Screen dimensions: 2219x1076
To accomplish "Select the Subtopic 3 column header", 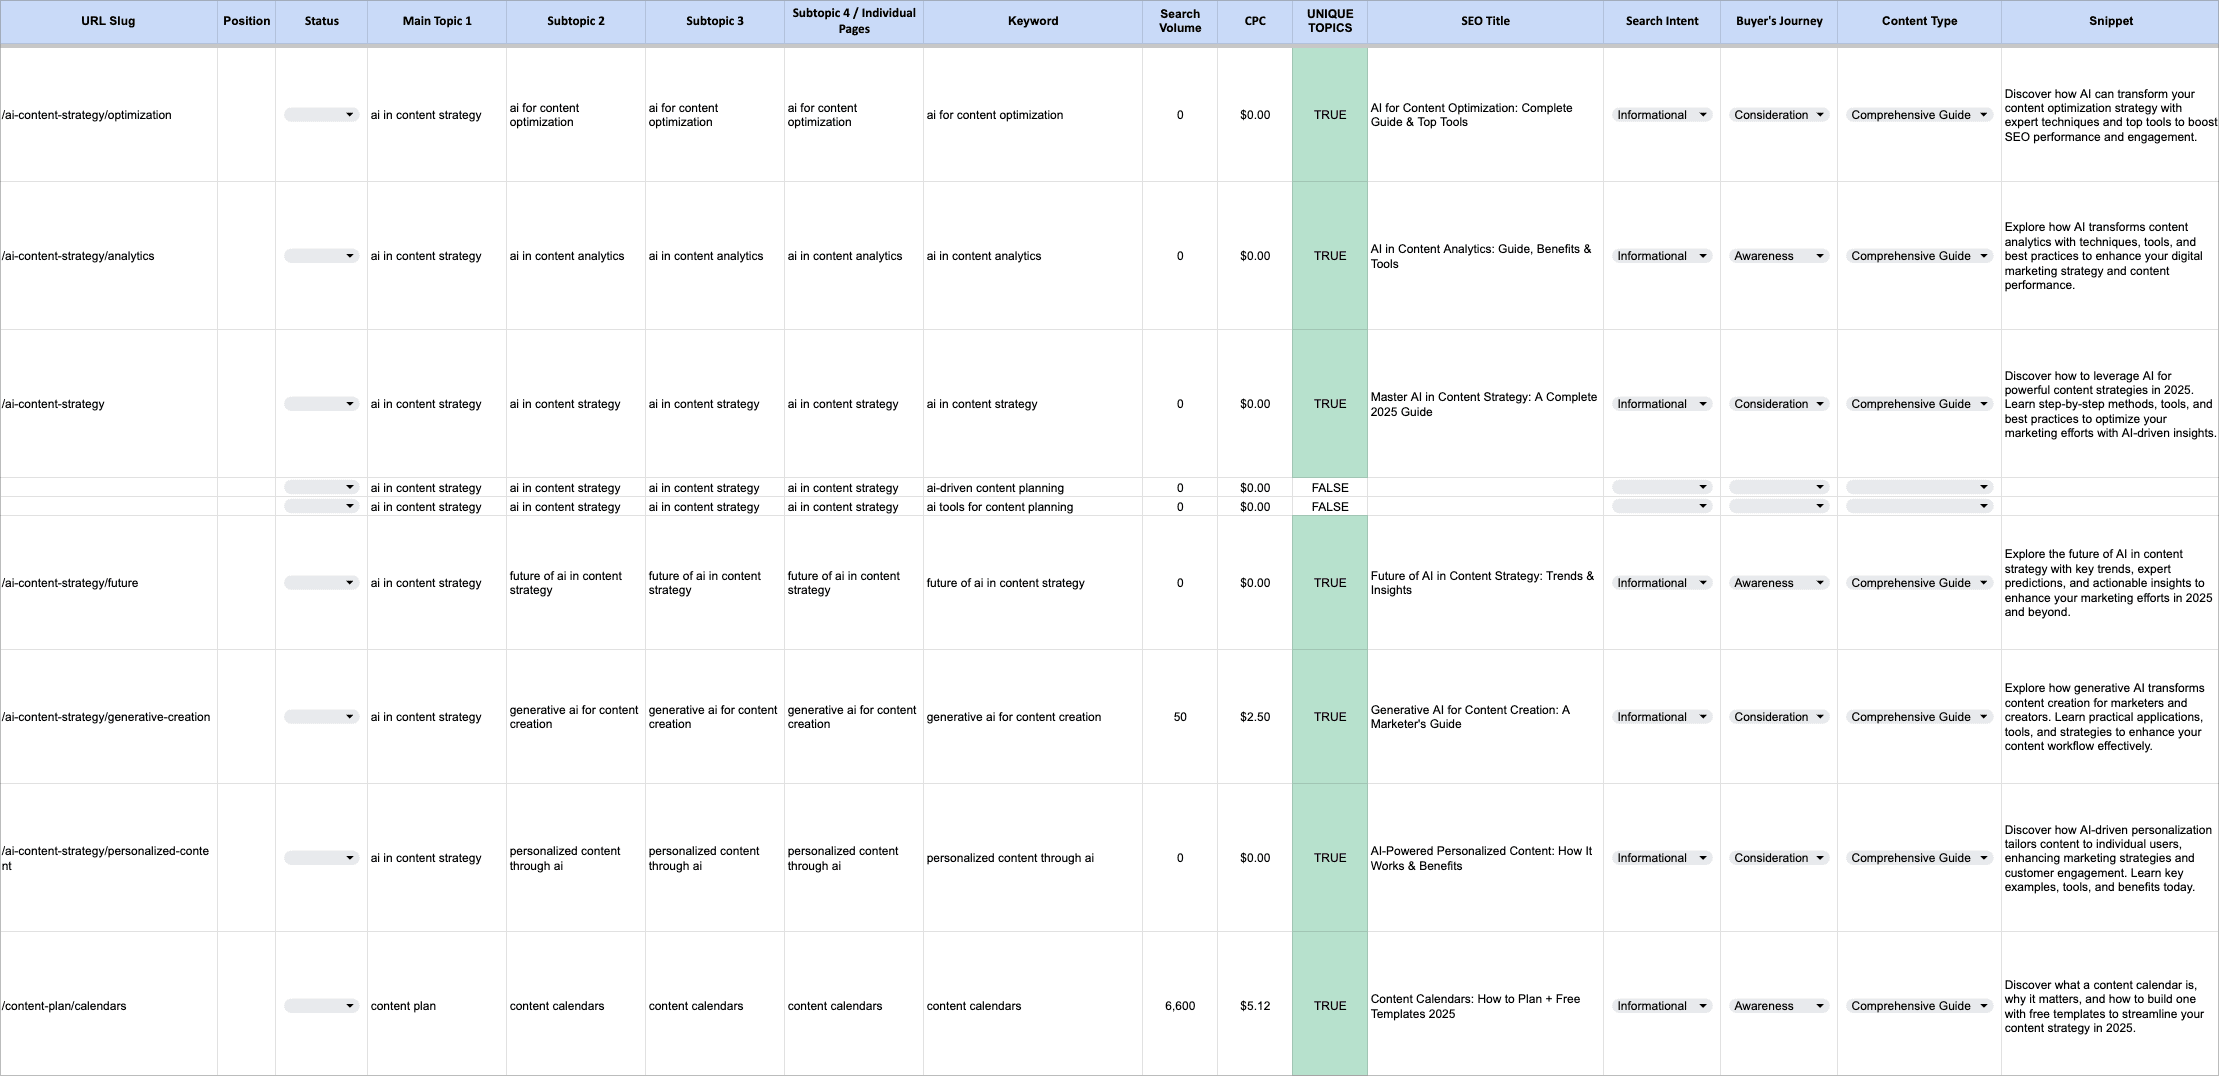I will click(x=715, y=21).
